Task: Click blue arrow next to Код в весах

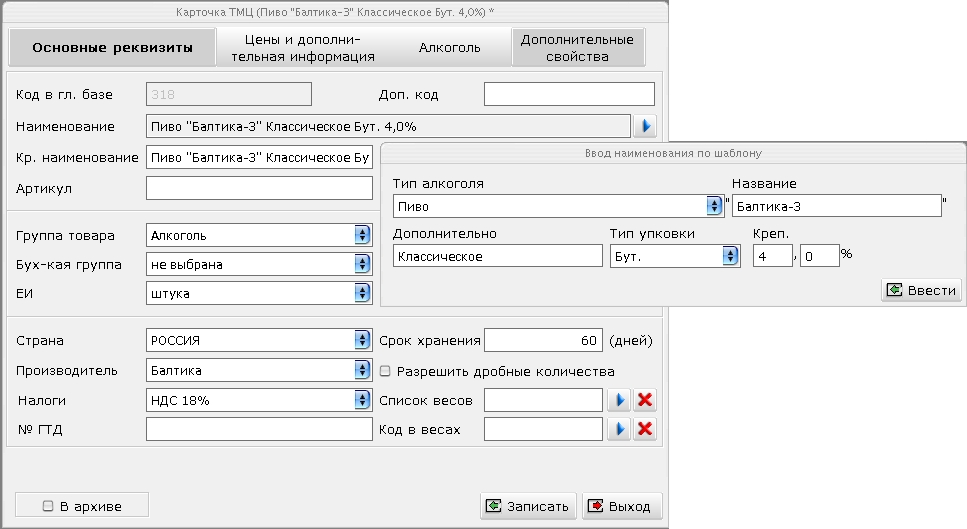Action: pos(619,429)
